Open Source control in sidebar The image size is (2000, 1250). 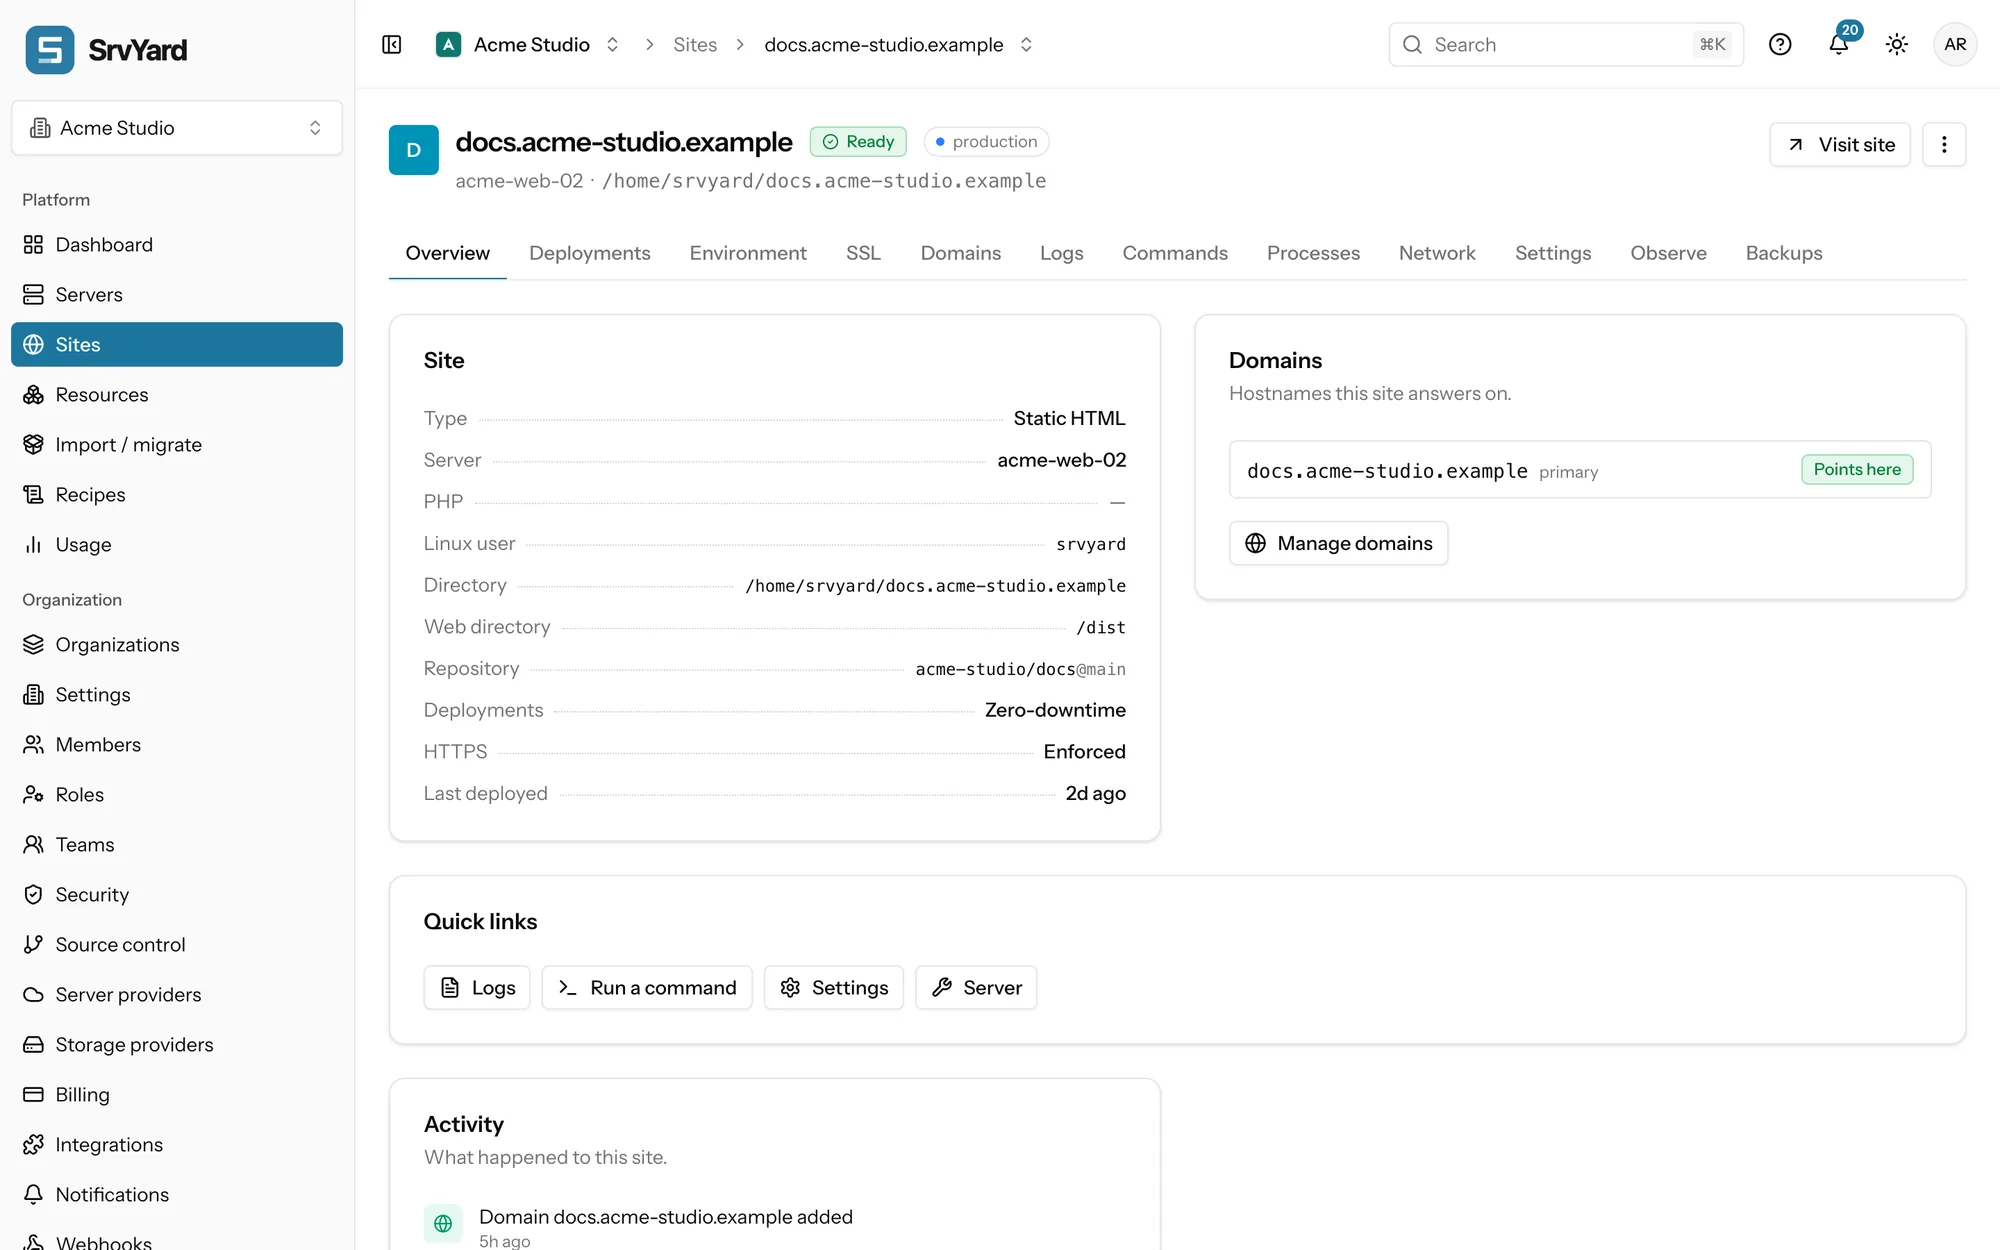point(177,945)
